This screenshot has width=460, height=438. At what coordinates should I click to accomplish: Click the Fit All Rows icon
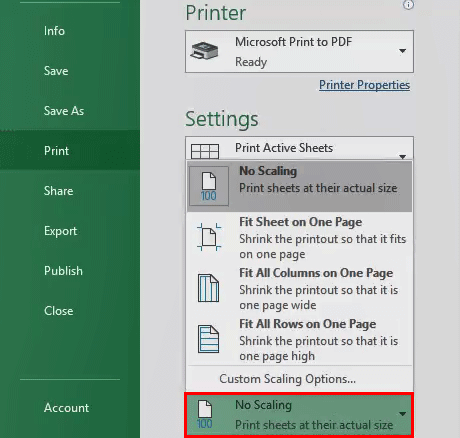click(x=209, y=339)
